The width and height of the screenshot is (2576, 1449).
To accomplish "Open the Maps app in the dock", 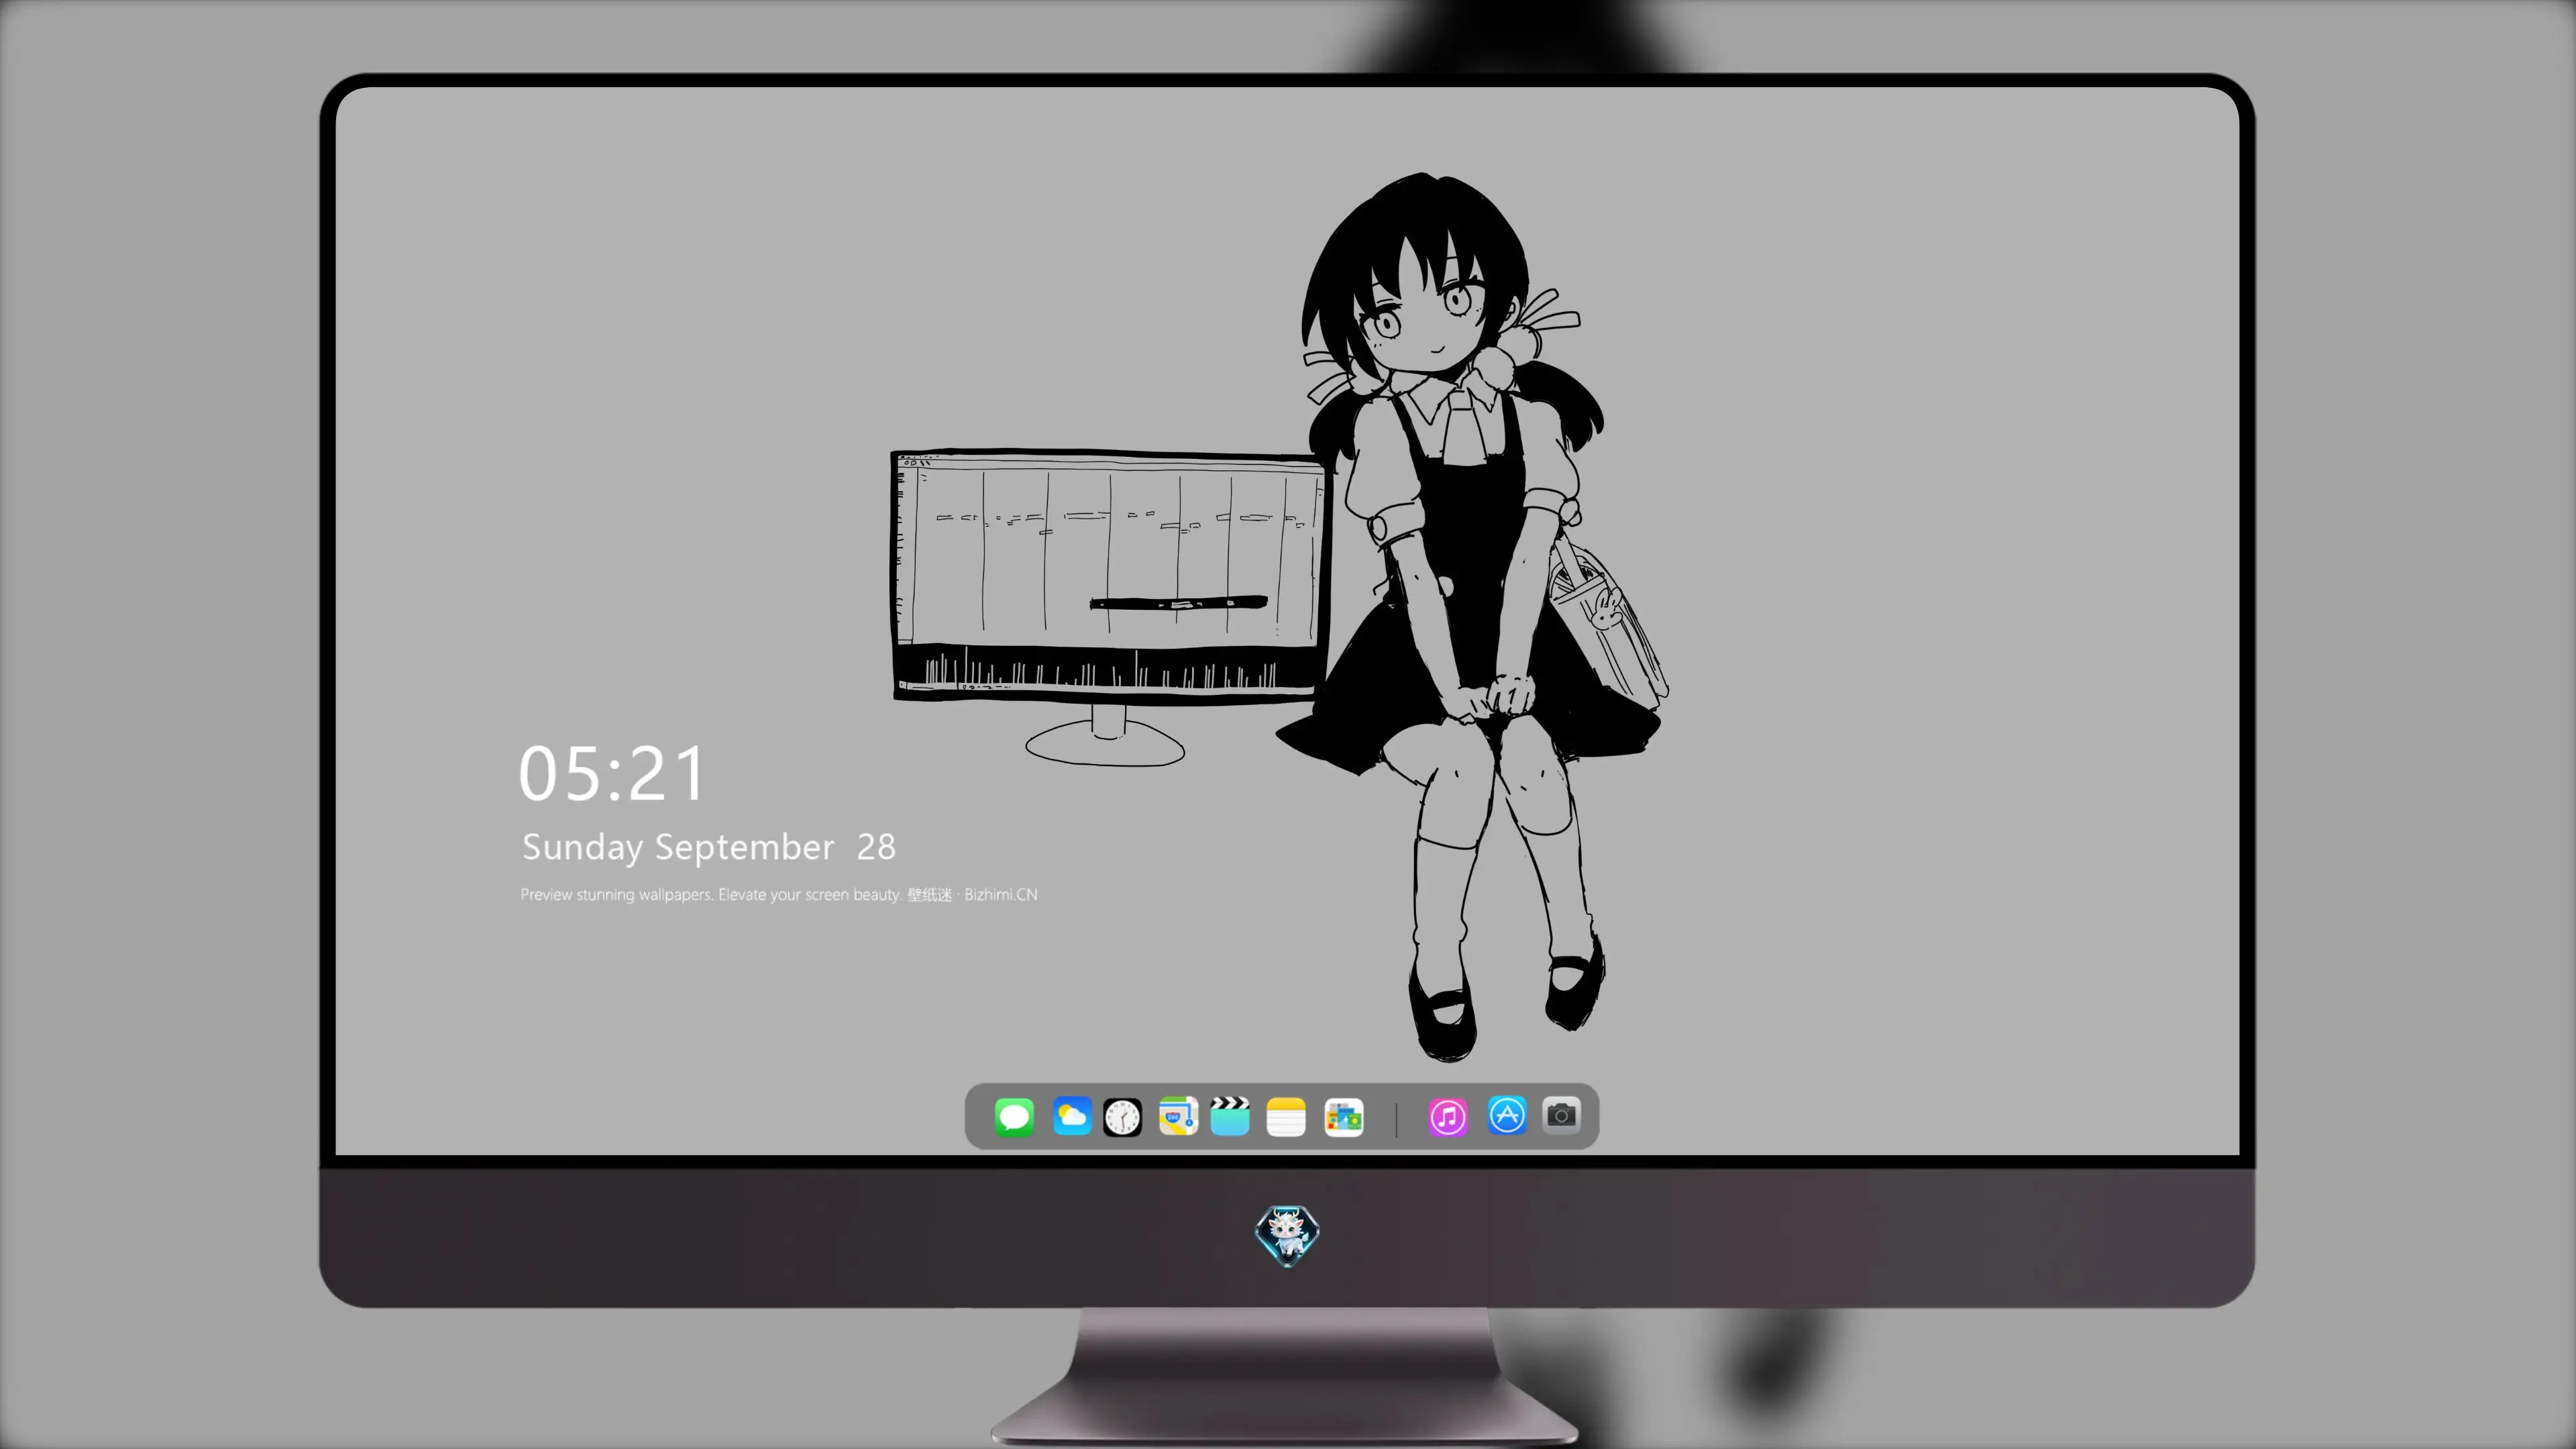I will 1178,1116.
